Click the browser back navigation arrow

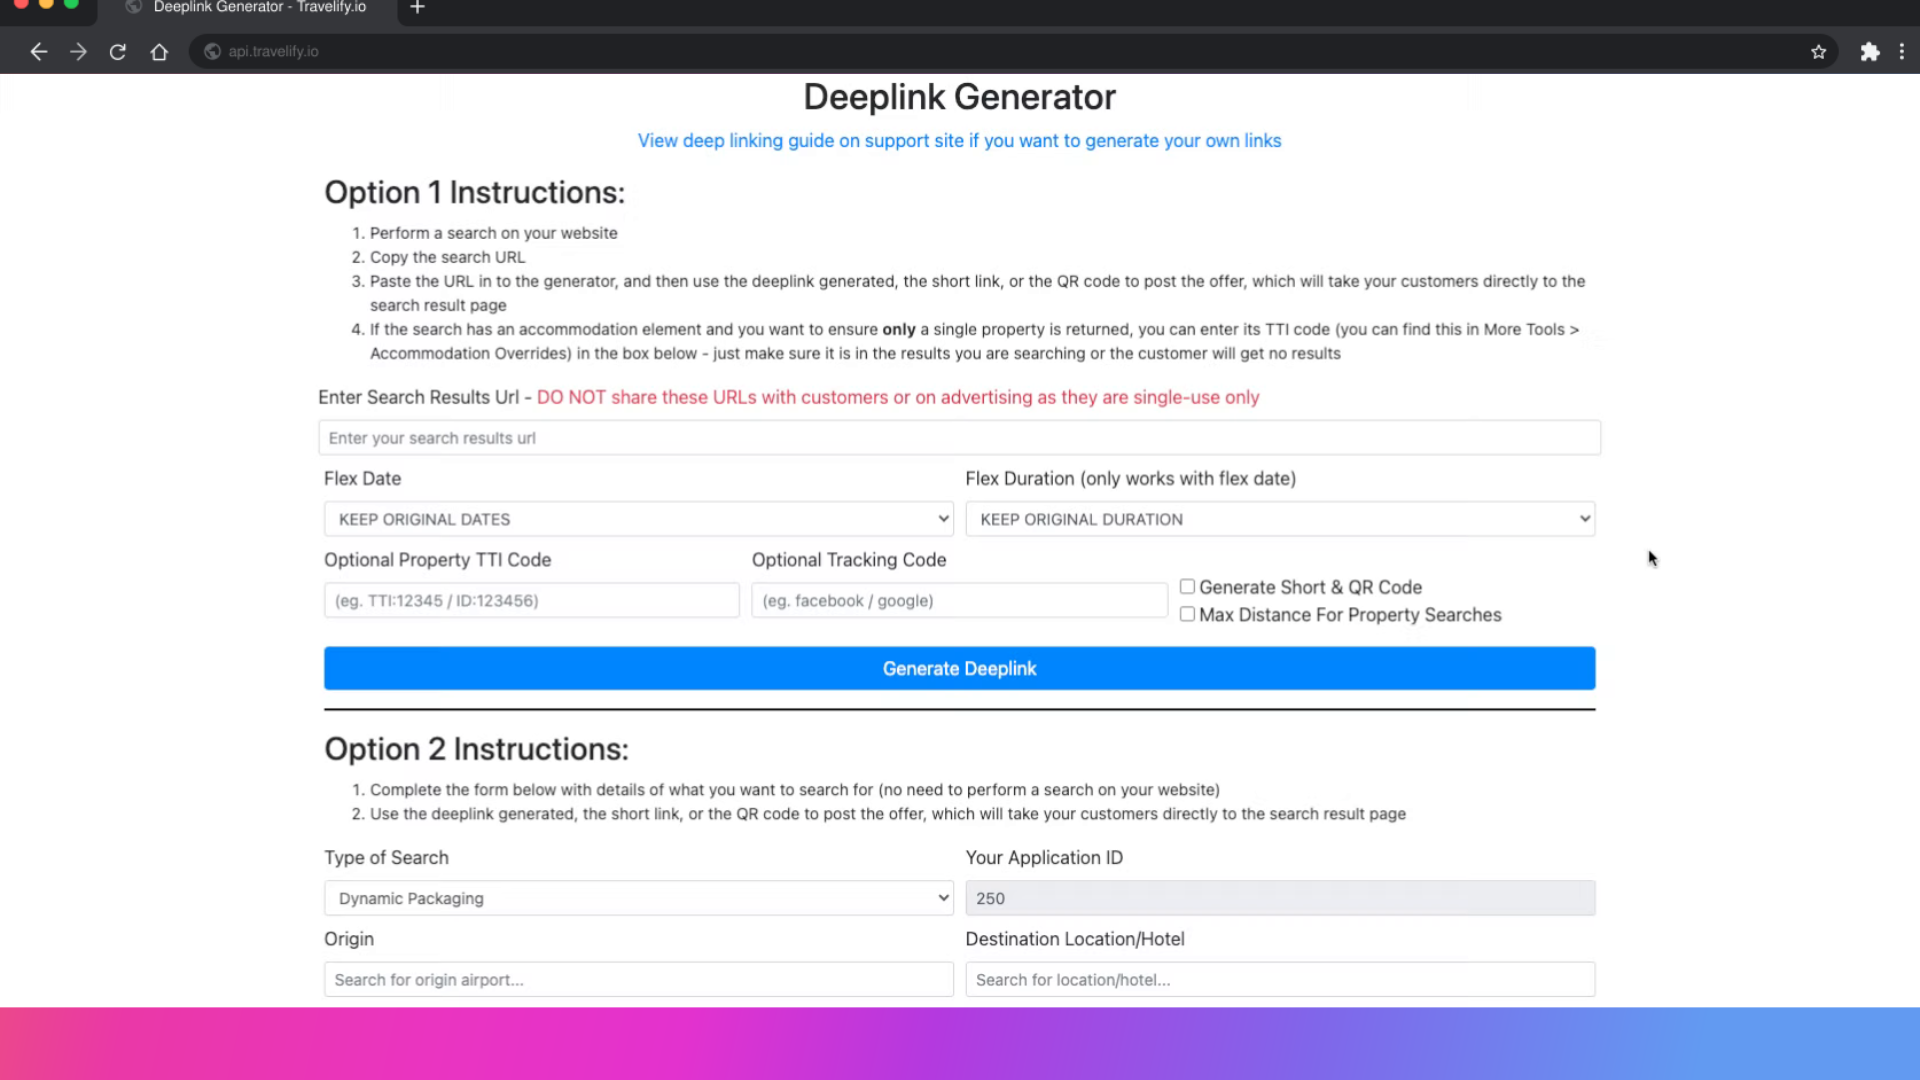pos(38,51)
